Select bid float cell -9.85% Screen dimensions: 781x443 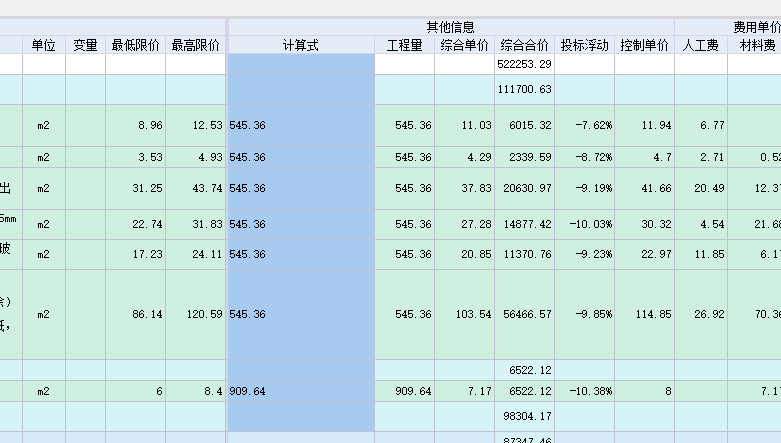585,314
